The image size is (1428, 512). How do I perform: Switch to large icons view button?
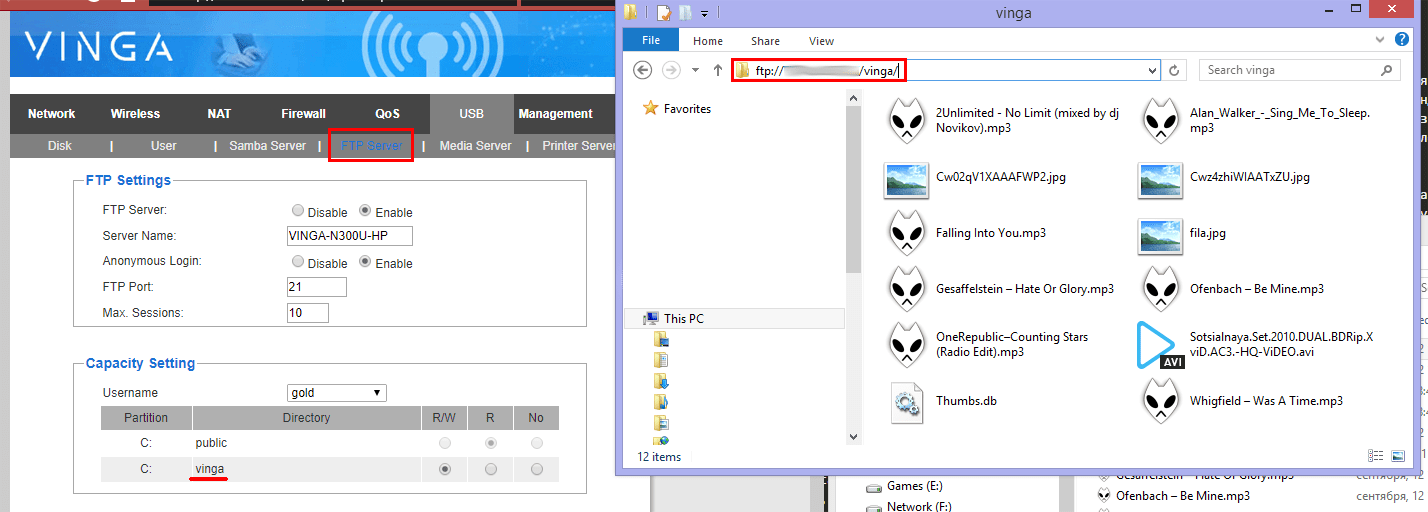pyautogui.click(x=1397, y=456)
